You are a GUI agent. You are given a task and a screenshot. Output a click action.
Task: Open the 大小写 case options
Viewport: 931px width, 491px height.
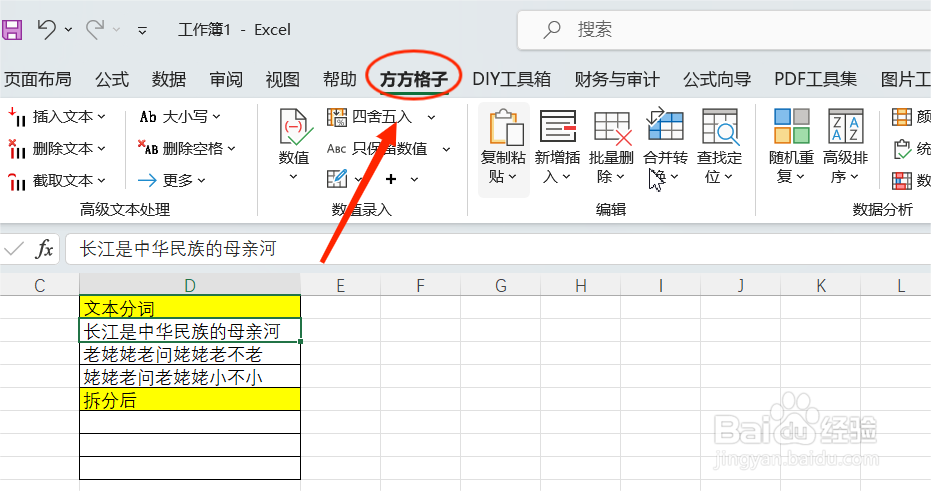(x=180, y=117)
